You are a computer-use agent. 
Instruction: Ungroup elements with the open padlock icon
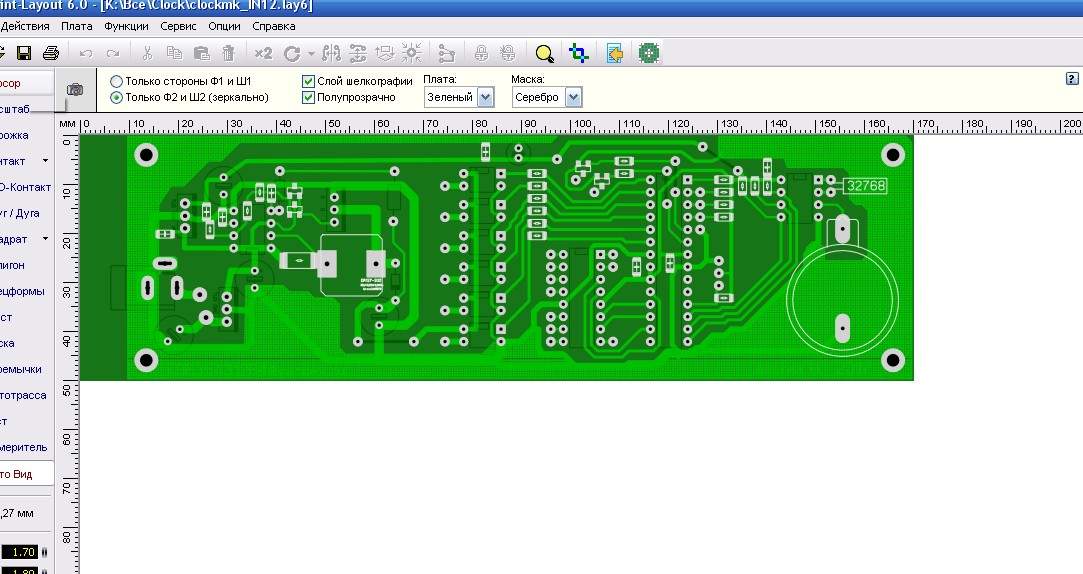[x=508, y=53]
